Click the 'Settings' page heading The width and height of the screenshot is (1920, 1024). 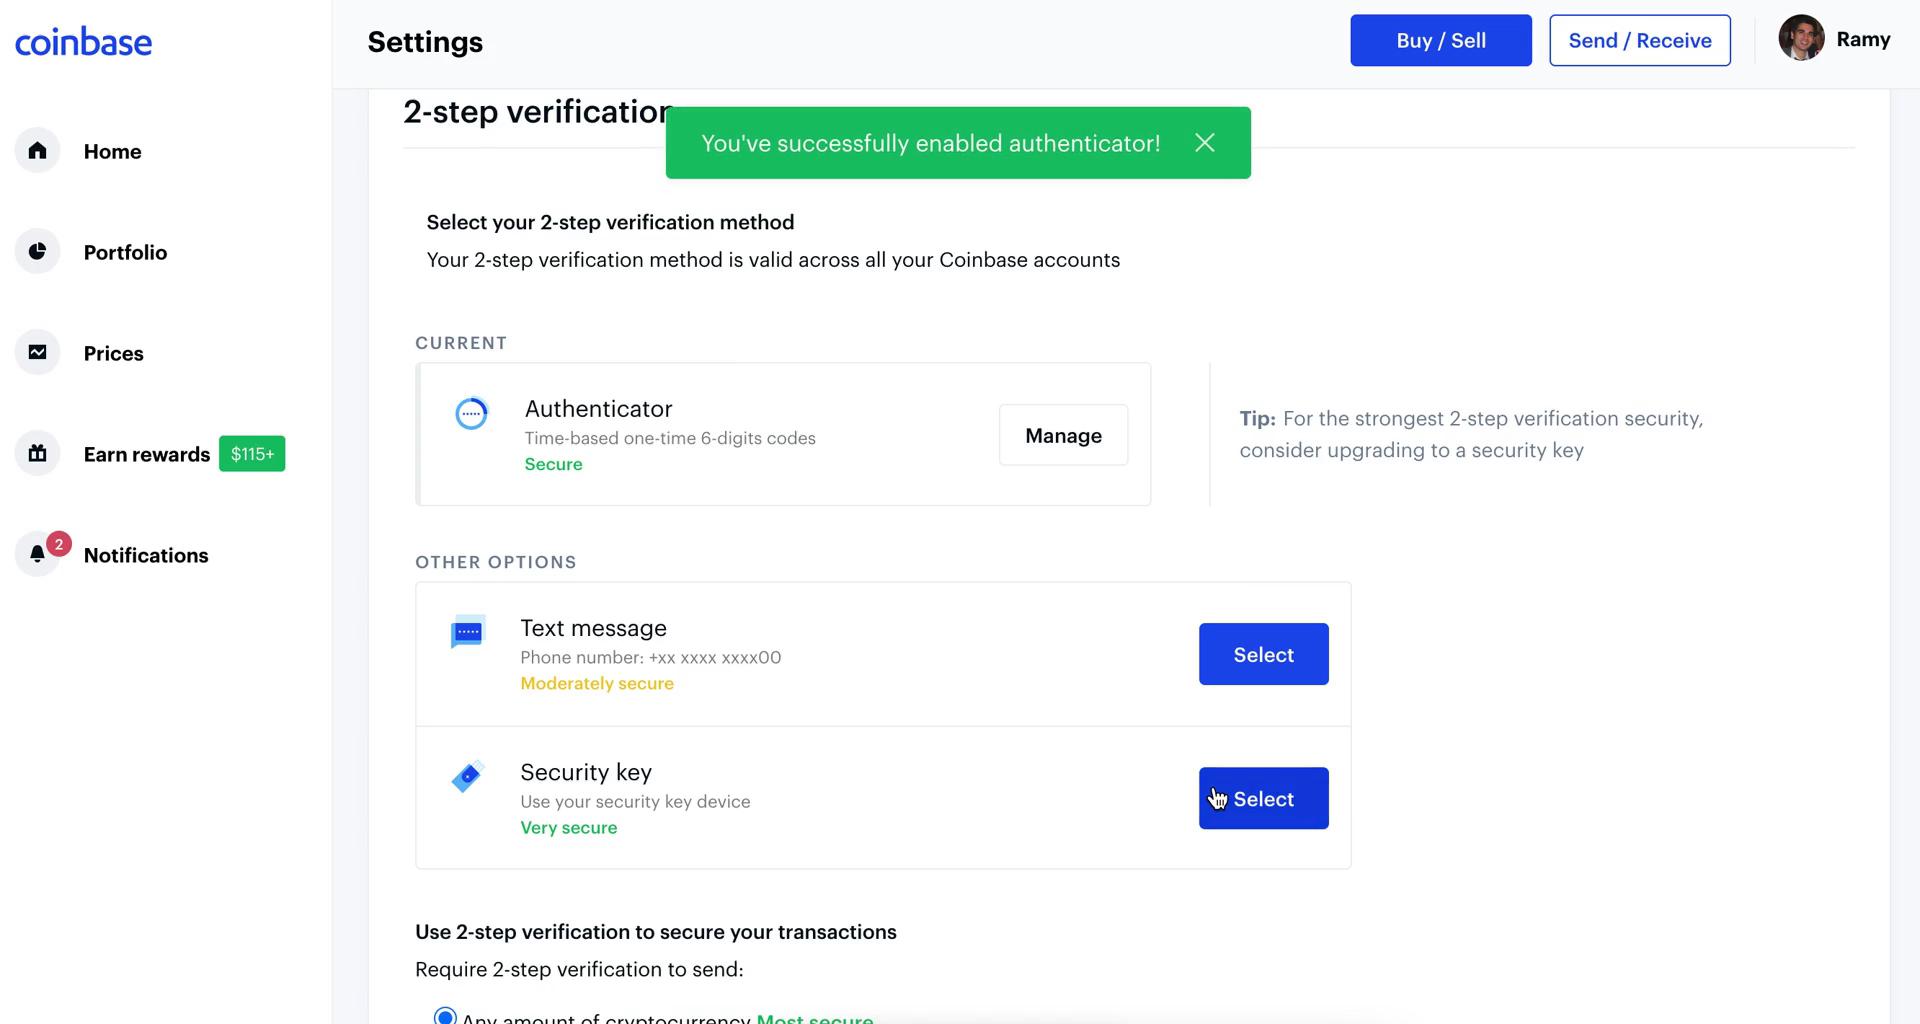(425, 42)
